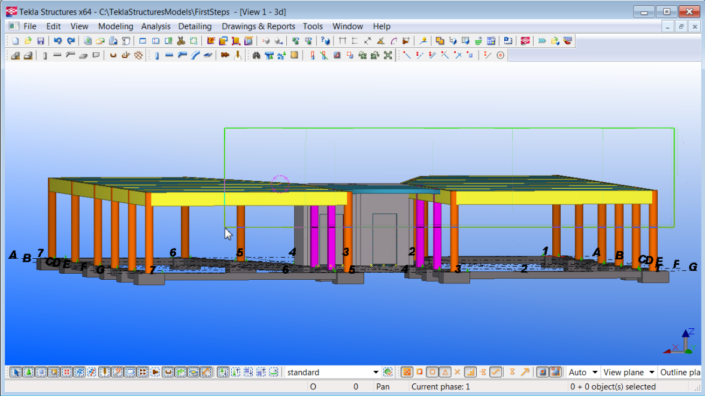Toggle snap to intersection points
The height and width of the screenshot is (396, 705).
pos(457,372)
